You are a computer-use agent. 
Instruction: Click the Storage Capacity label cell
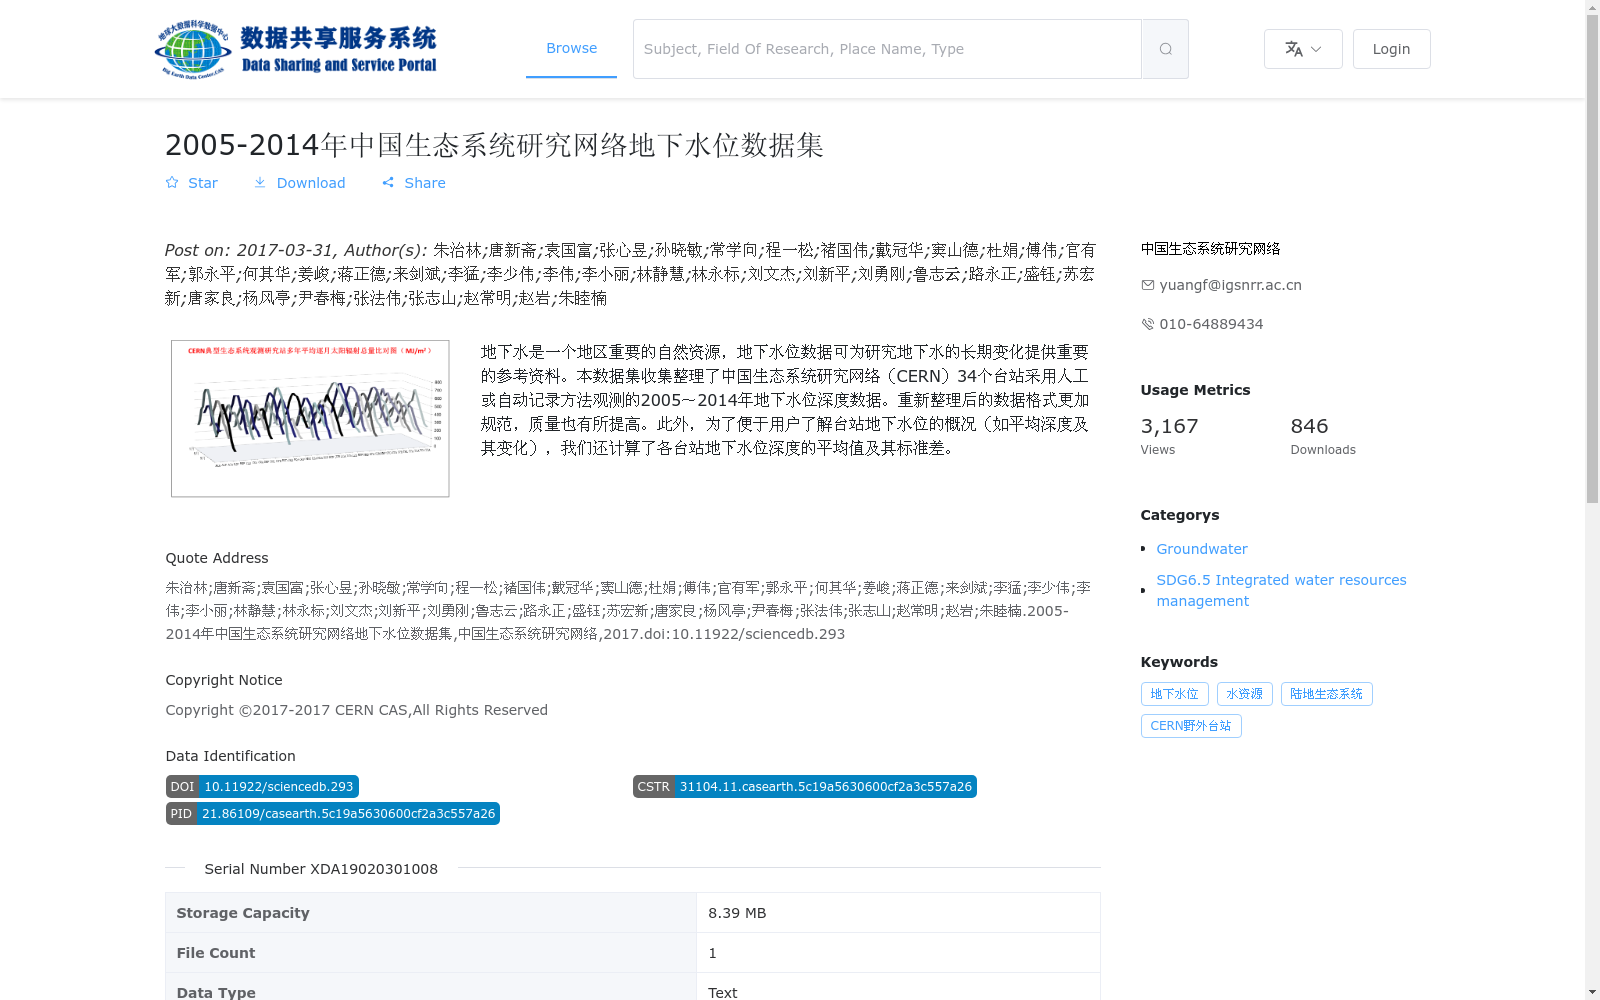click(431, 913)
